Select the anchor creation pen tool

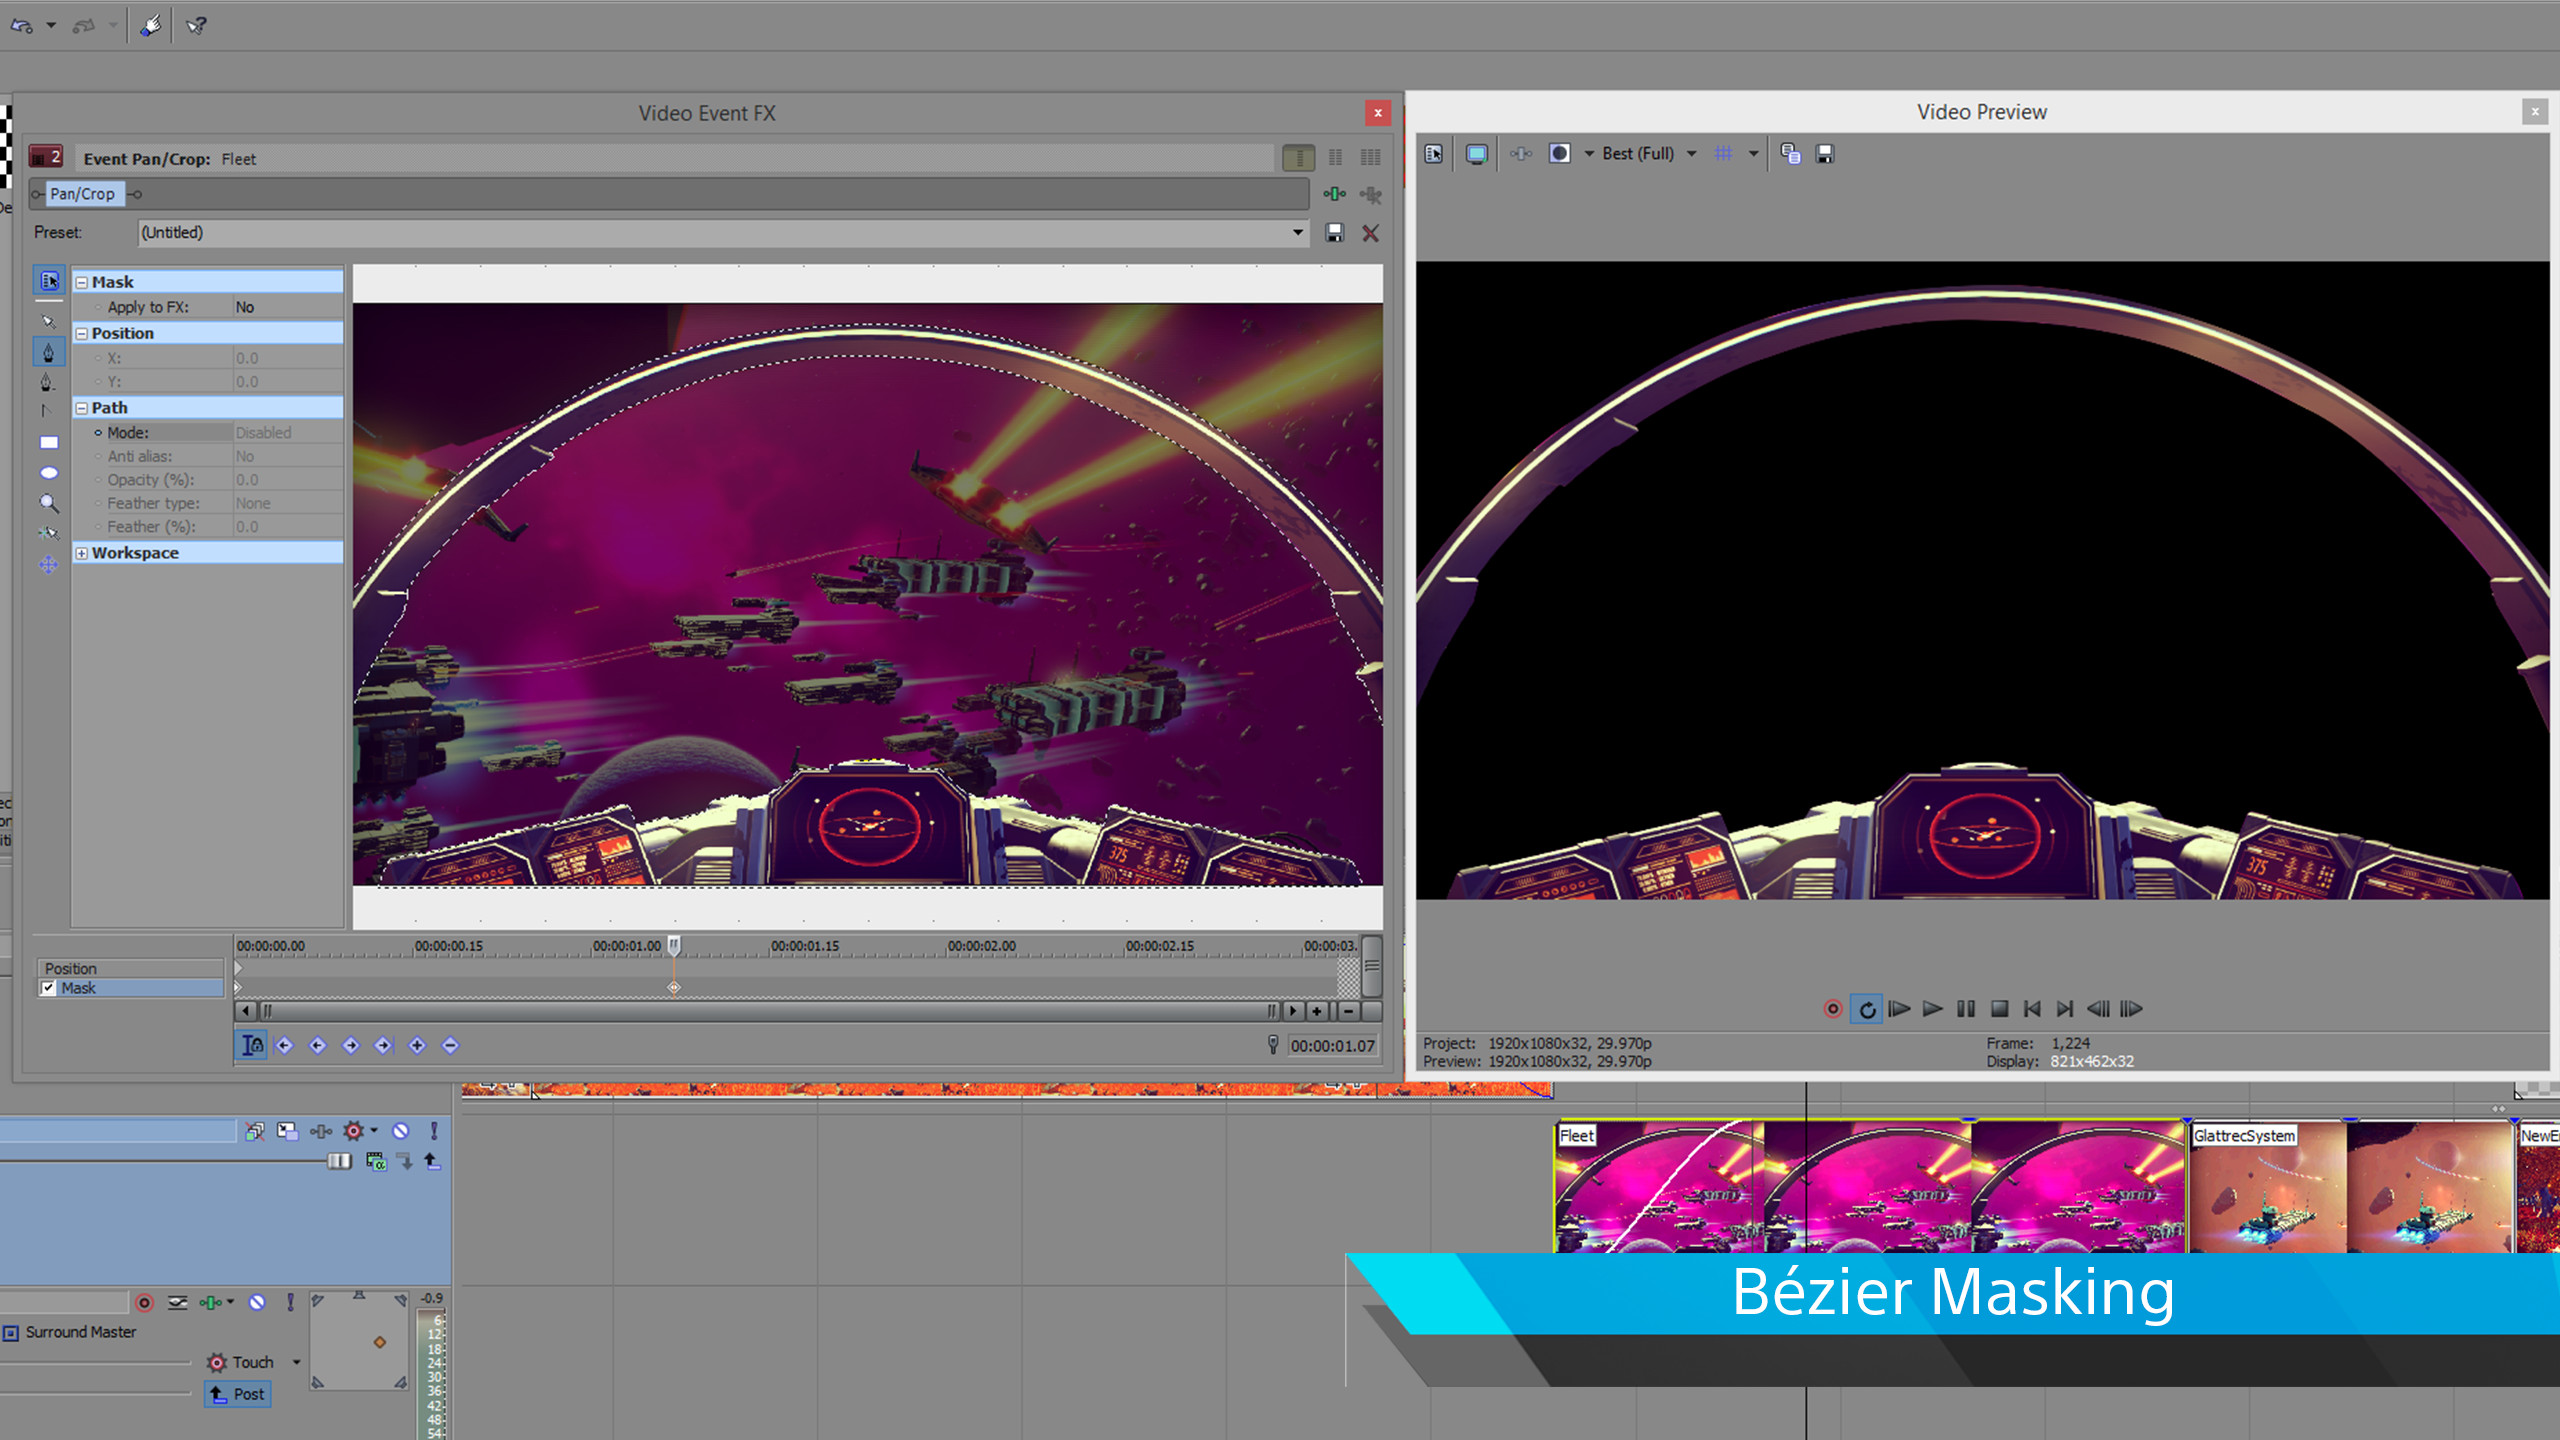click(48, 351)
